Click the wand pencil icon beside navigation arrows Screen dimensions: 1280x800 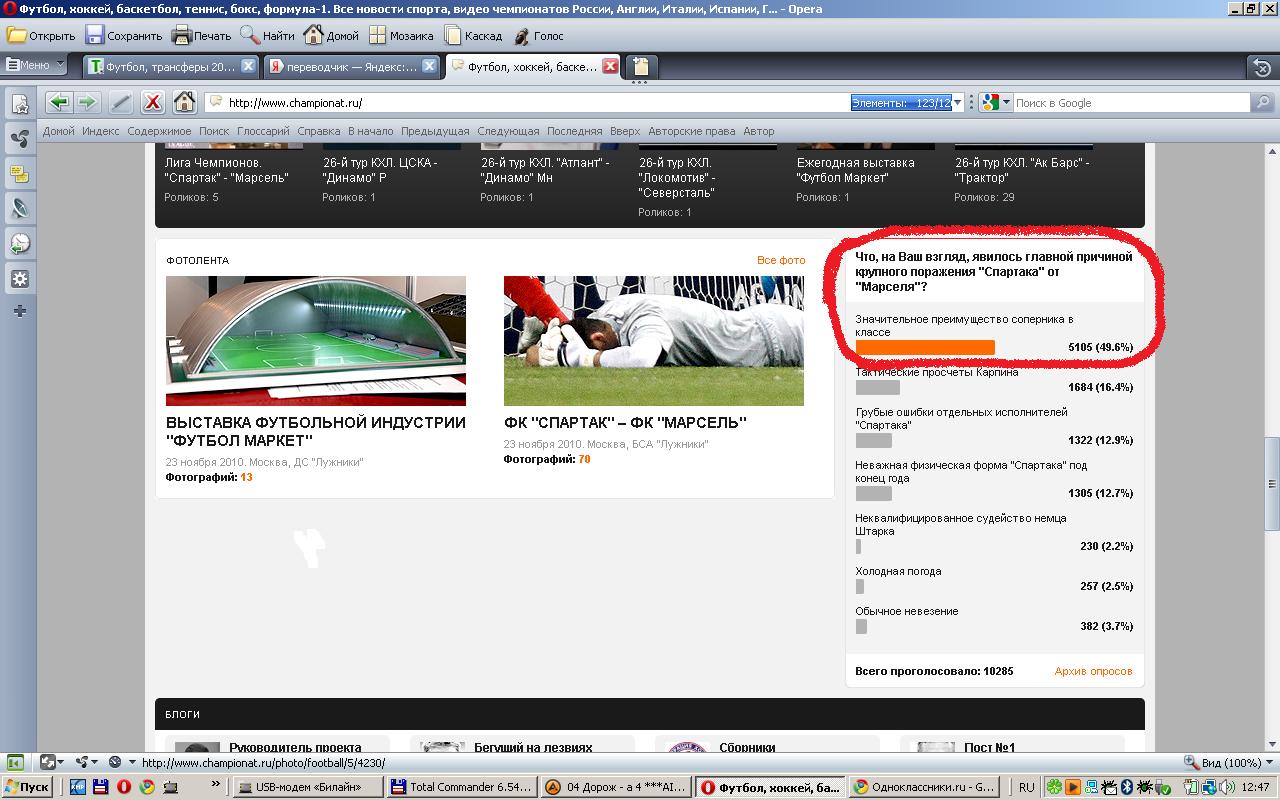point(121,102)
